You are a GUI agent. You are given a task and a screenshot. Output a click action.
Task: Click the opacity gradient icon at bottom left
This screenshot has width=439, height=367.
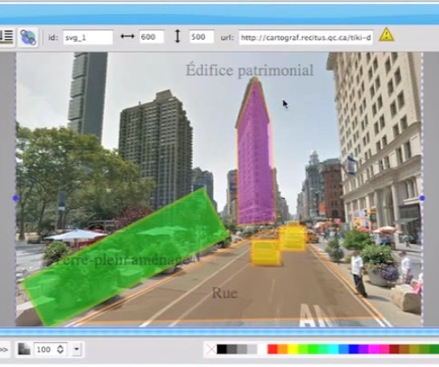point(24,349)
